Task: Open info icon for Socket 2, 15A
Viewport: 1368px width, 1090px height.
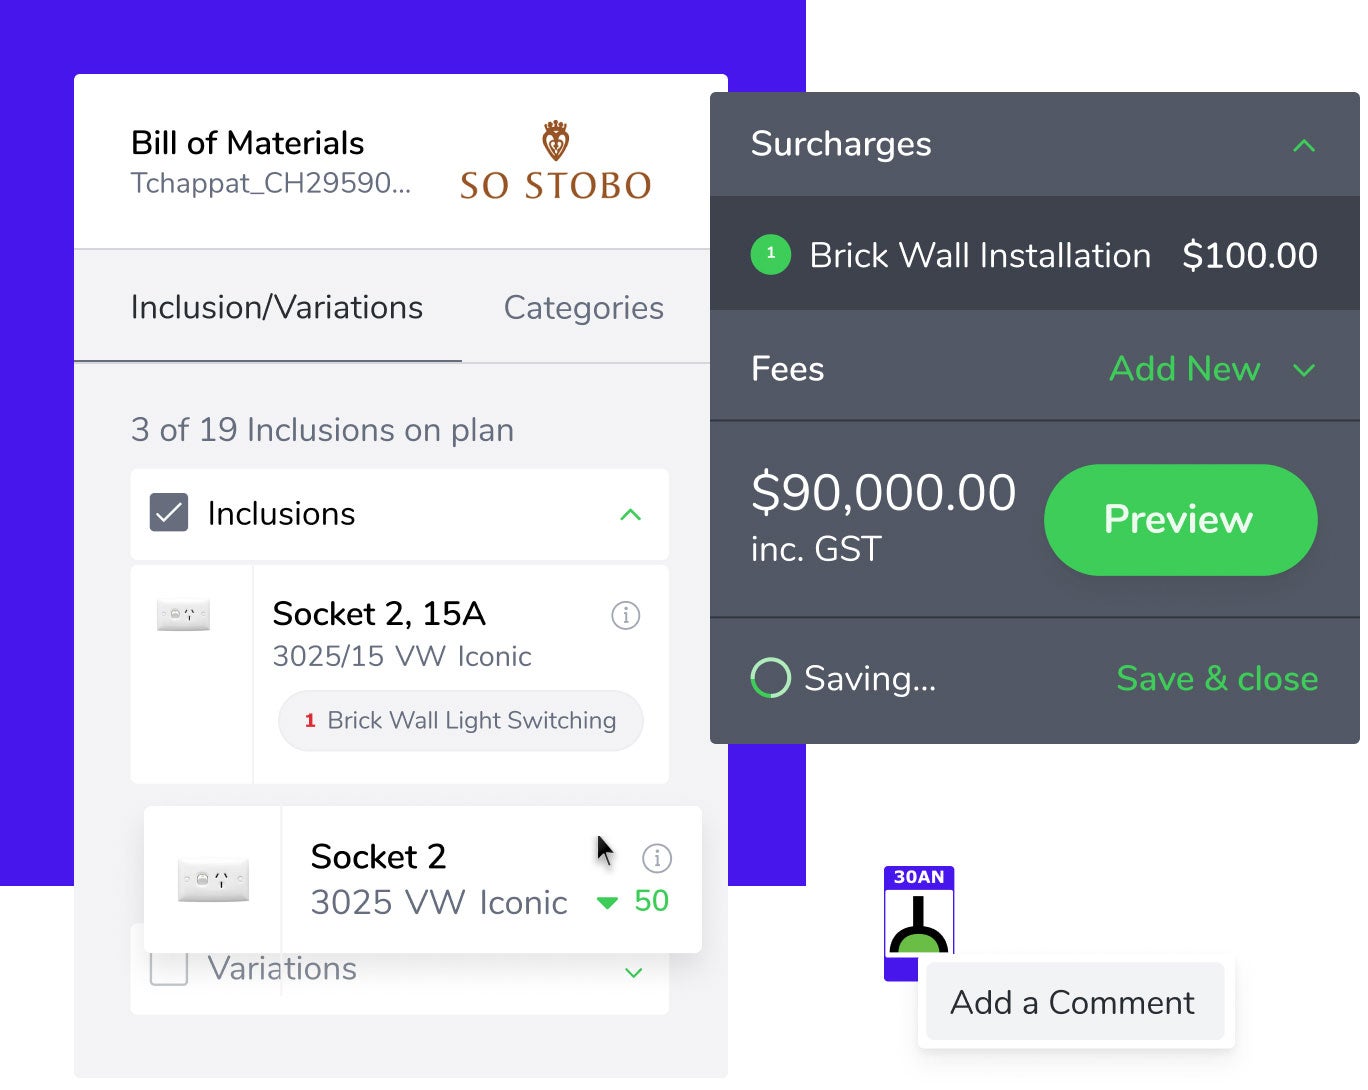Action: (626, 615)
